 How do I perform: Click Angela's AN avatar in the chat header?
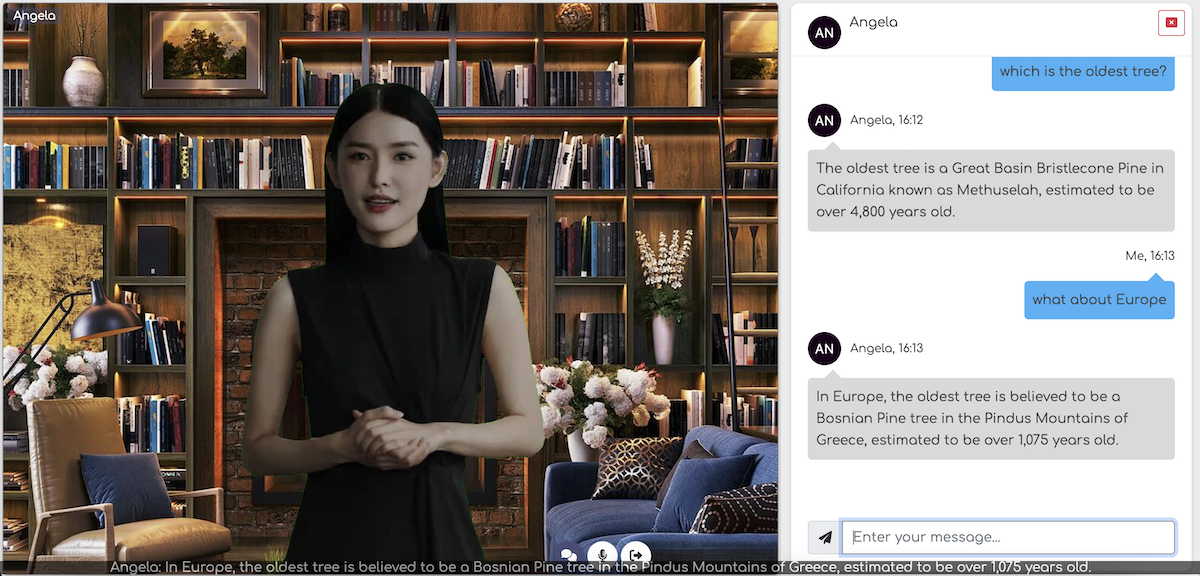pos(824,32)
